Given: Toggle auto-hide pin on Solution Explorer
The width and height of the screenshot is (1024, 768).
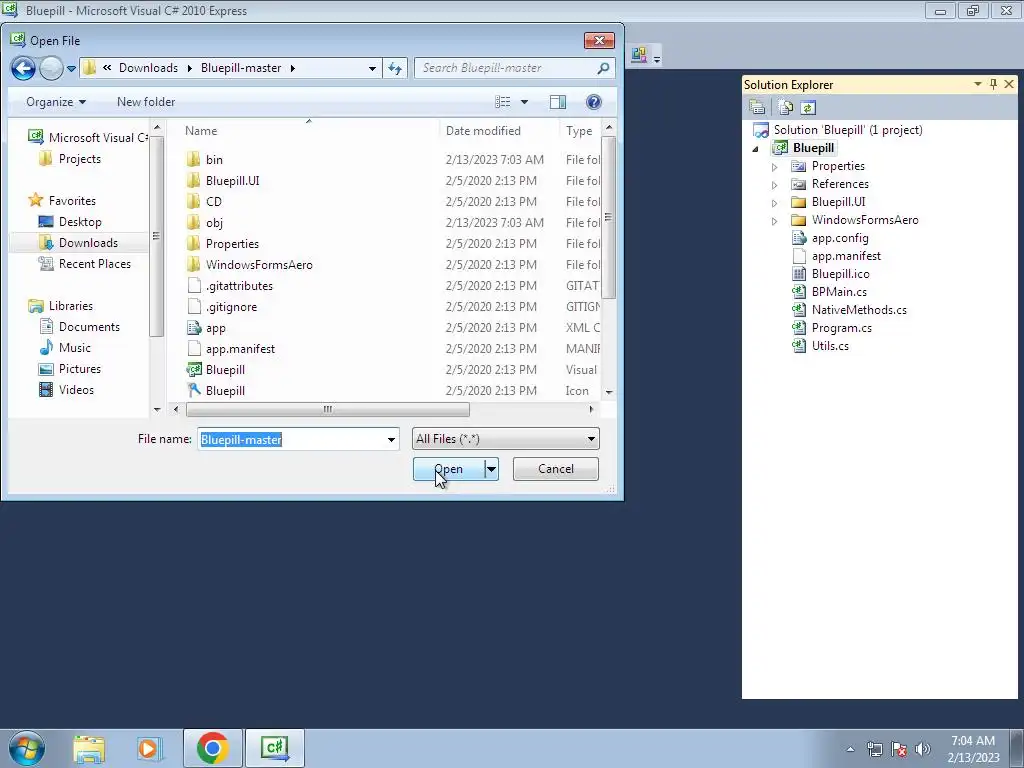Looking at the screenshot, I should click(993, 84).
